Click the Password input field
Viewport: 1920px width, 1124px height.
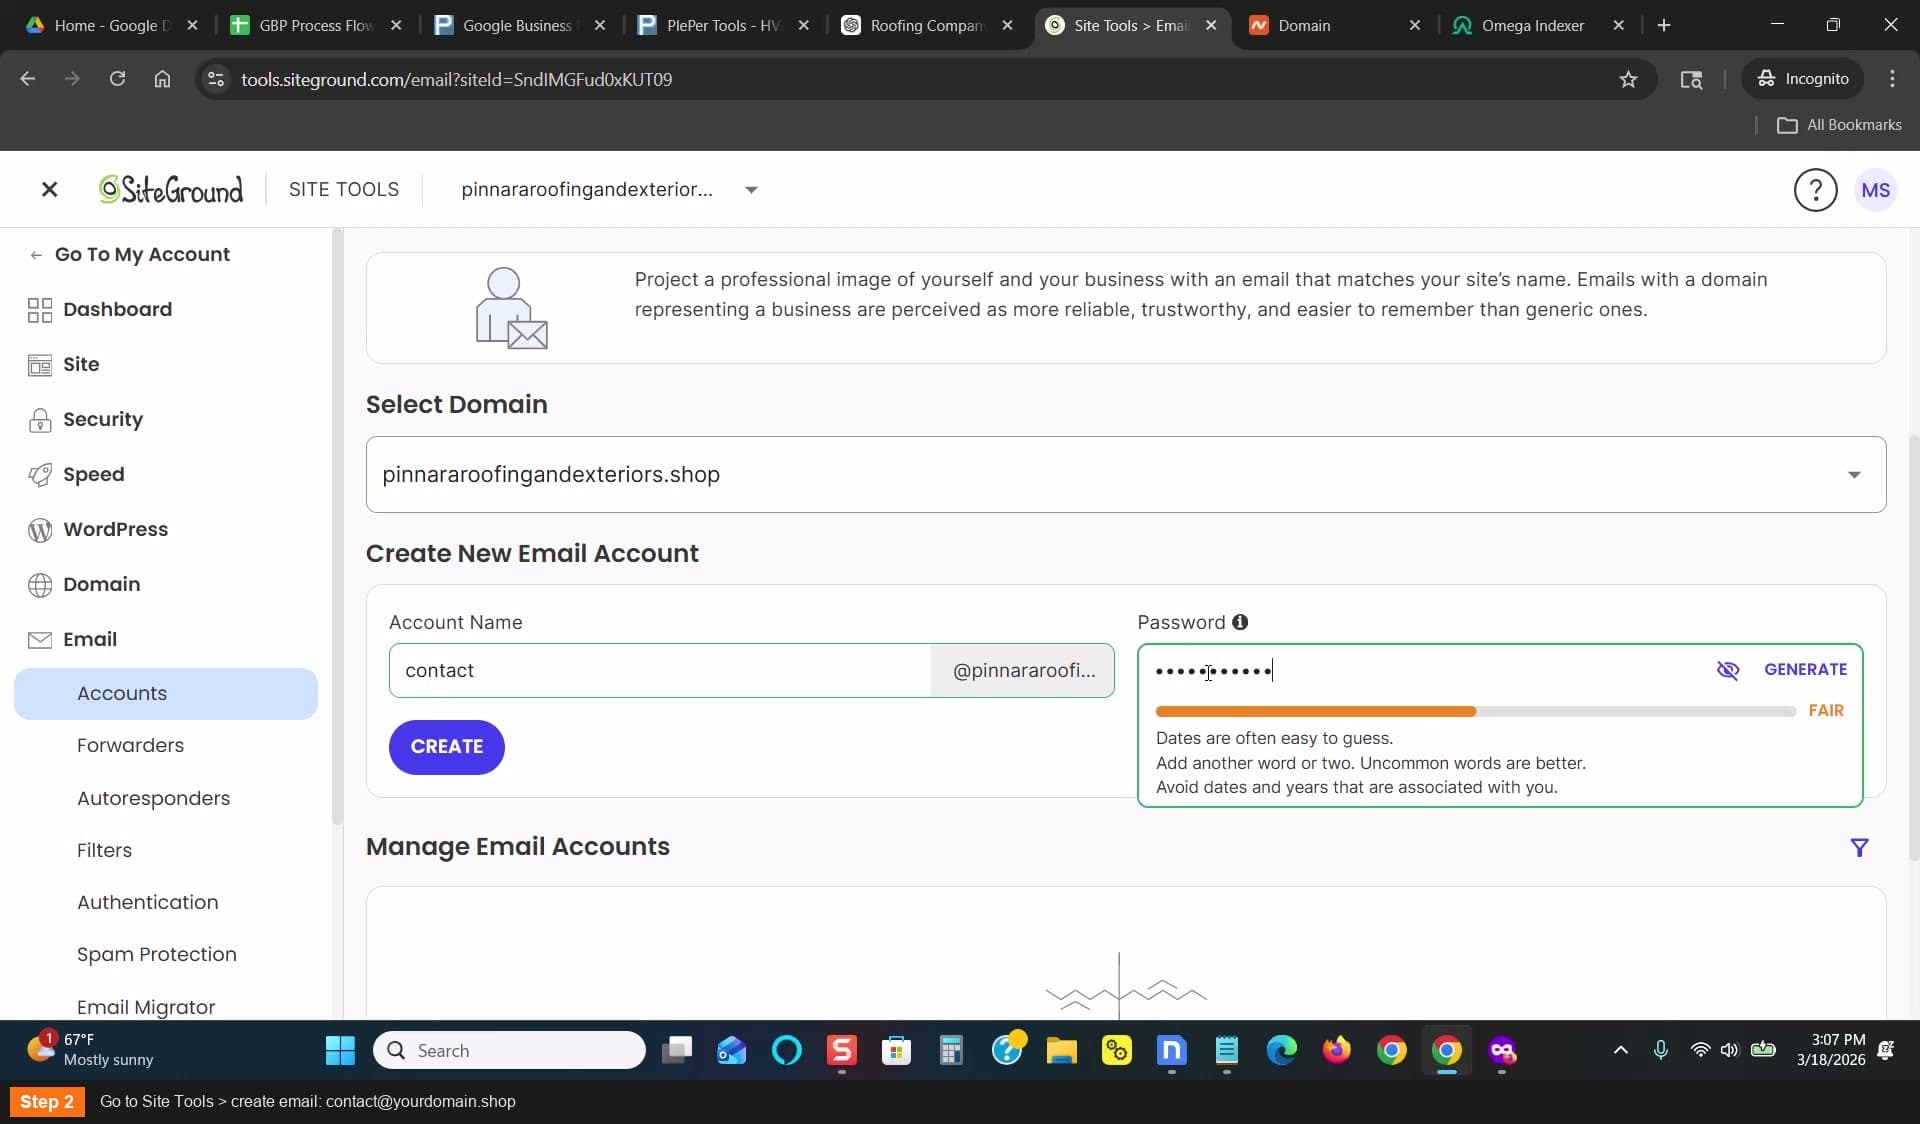pos(1430,670)
